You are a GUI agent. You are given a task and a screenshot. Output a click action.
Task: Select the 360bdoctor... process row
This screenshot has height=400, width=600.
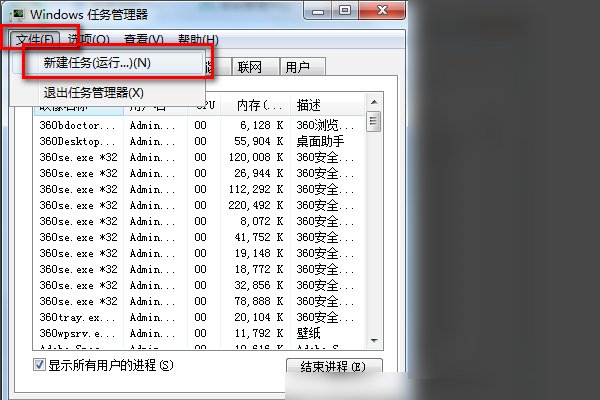199,125
